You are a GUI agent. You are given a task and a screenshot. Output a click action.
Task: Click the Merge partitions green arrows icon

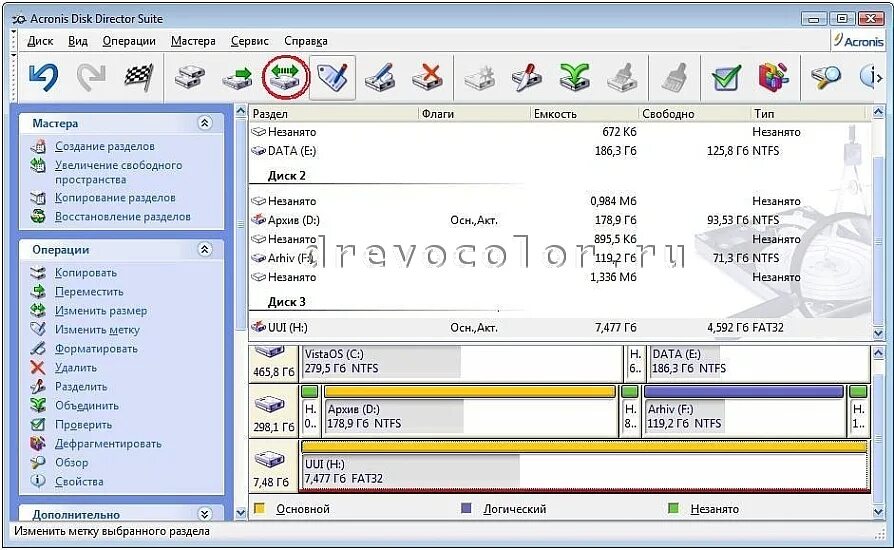click(574, 76)
